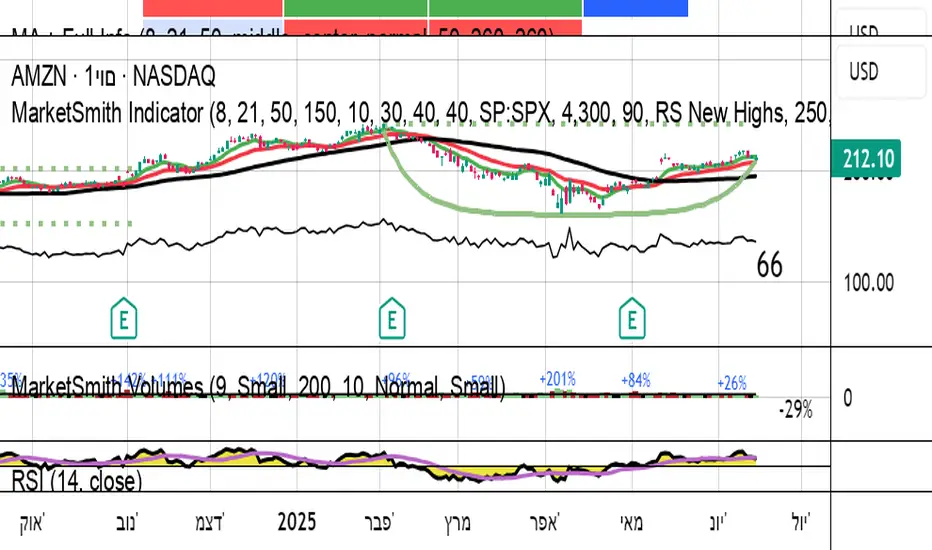This screenshot has width=932, height=550.
Task: Click the מרץ month label on time axis
Action: pos(458,523)
